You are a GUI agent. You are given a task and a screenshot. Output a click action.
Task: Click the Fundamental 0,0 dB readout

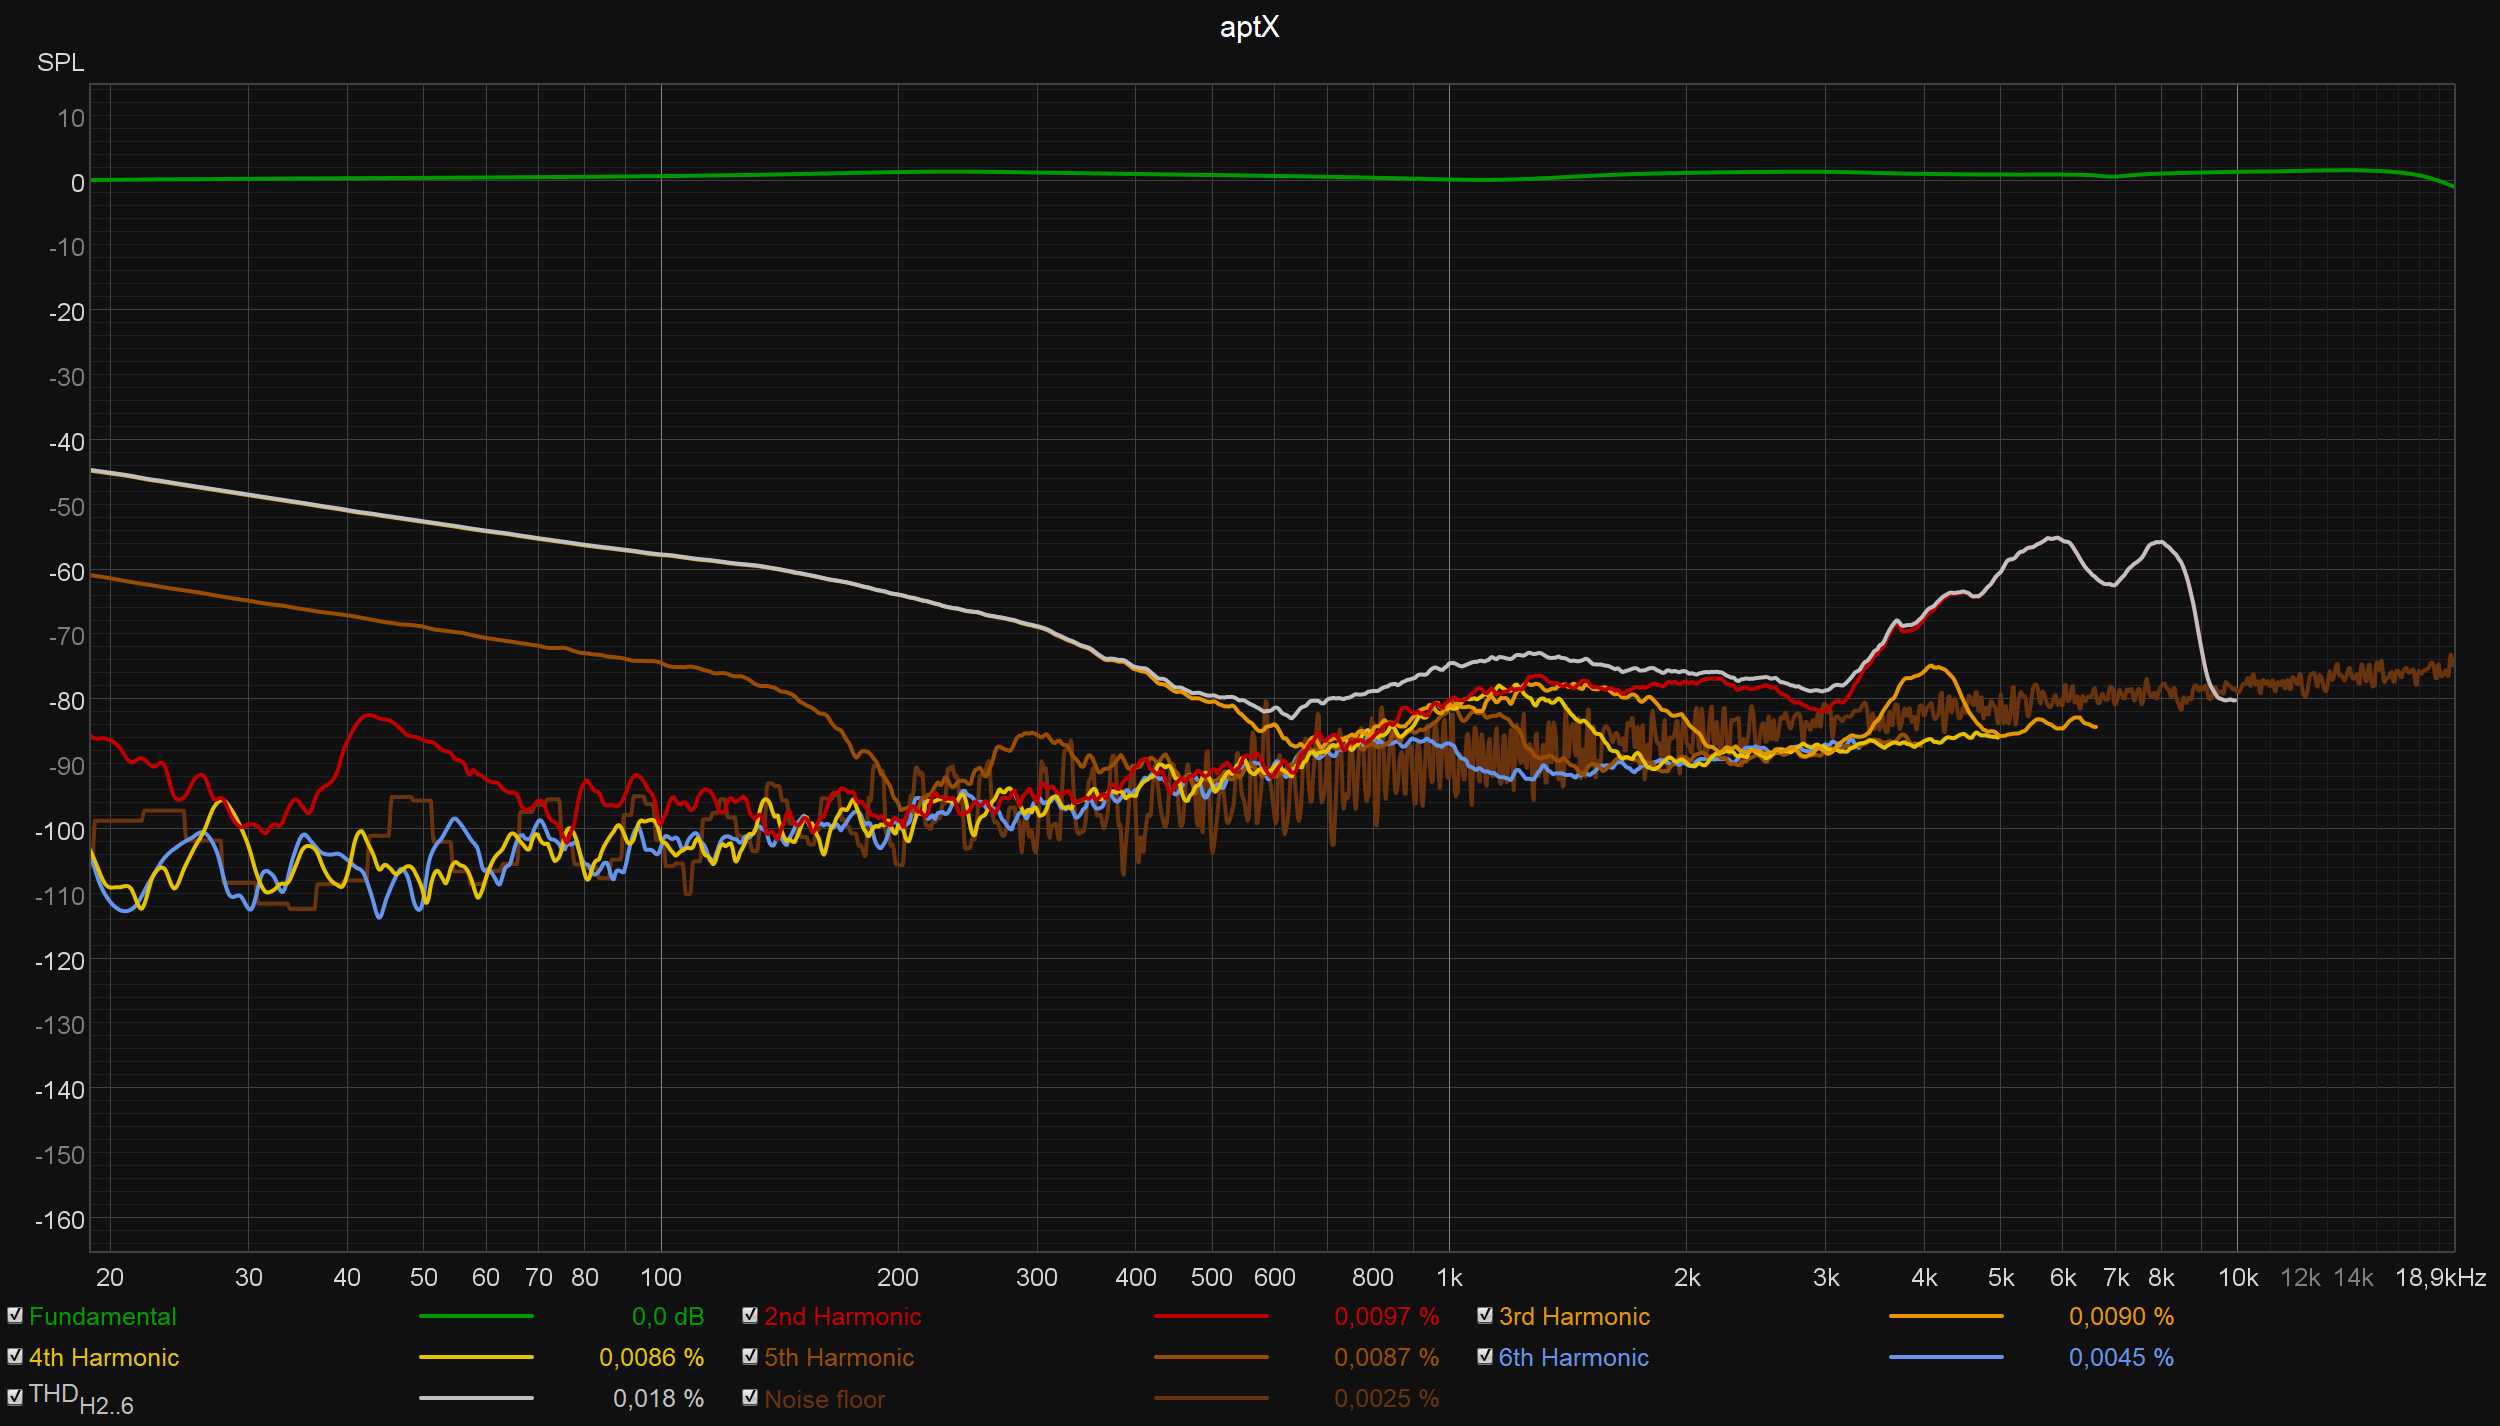click(667, 1317)
